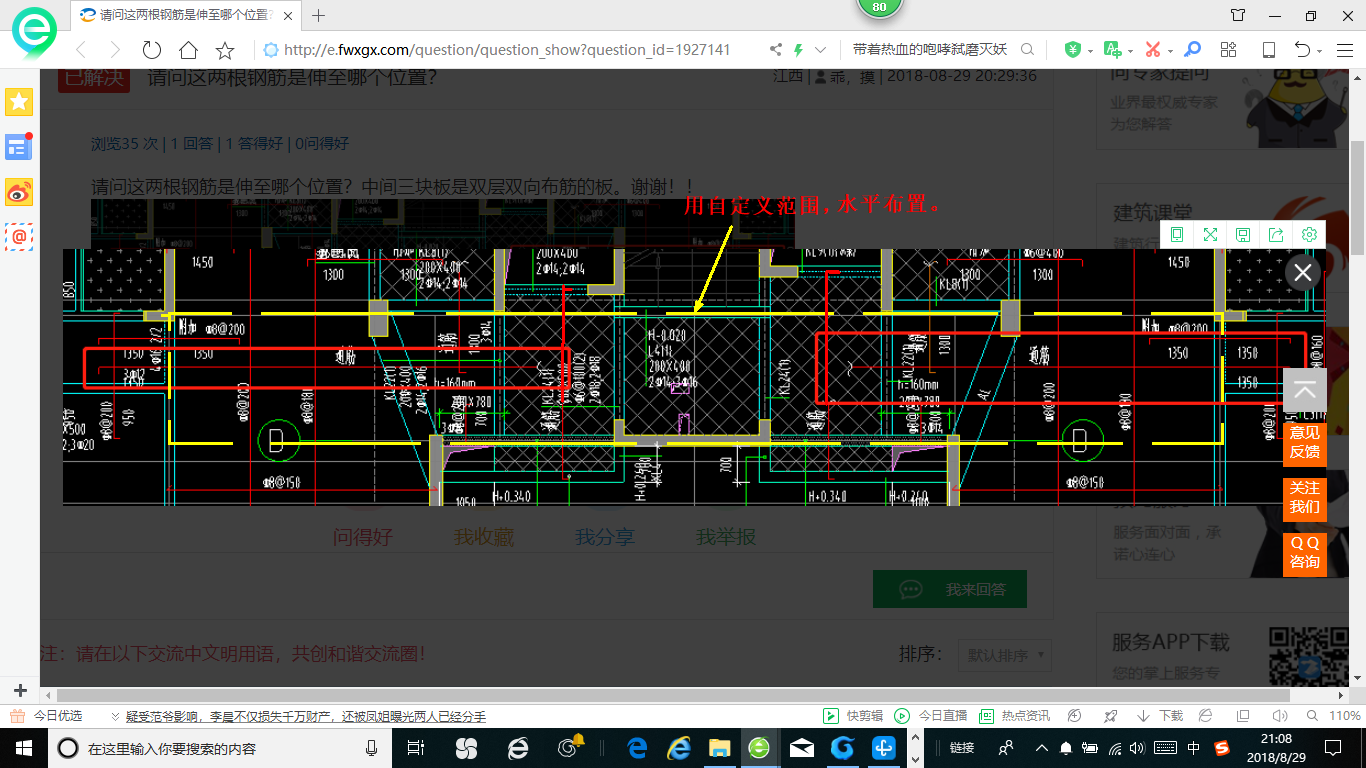Screen dimensions: 1366x768
Task: Reload the page with the refresh icon
Action: (151, 49)
